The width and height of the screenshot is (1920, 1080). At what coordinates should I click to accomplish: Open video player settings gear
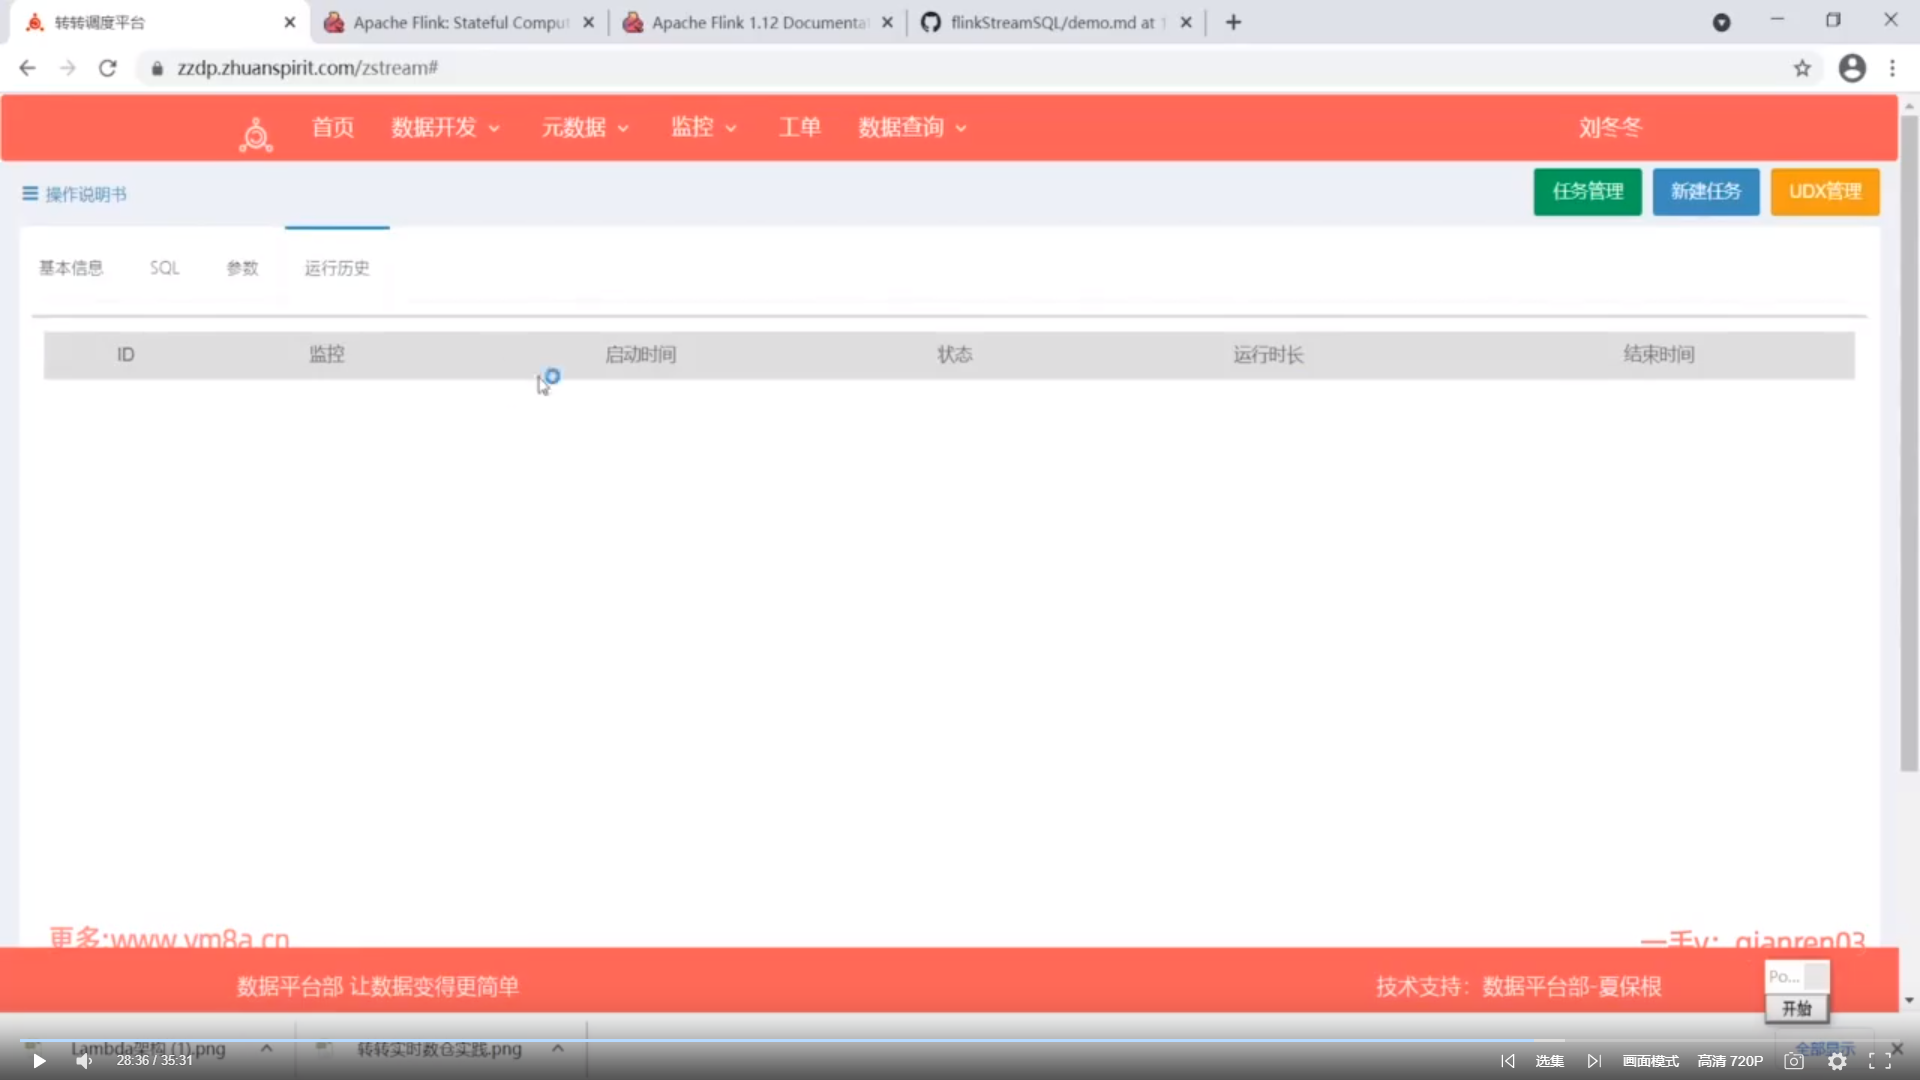point(1837,1061)
